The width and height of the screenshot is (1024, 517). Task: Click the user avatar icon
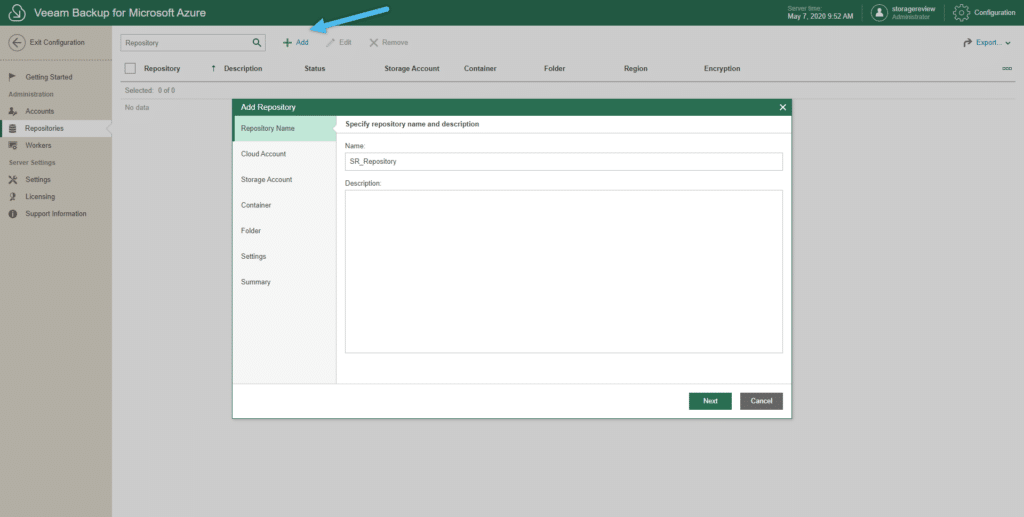(x=879, y=12)
